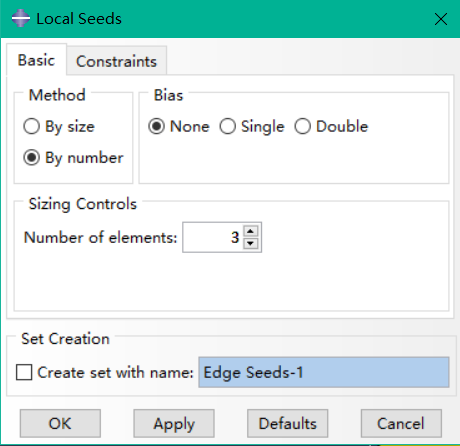Decrease number of elements with down arrow
This screenshot has width=460, height=446.
point(251,244)
